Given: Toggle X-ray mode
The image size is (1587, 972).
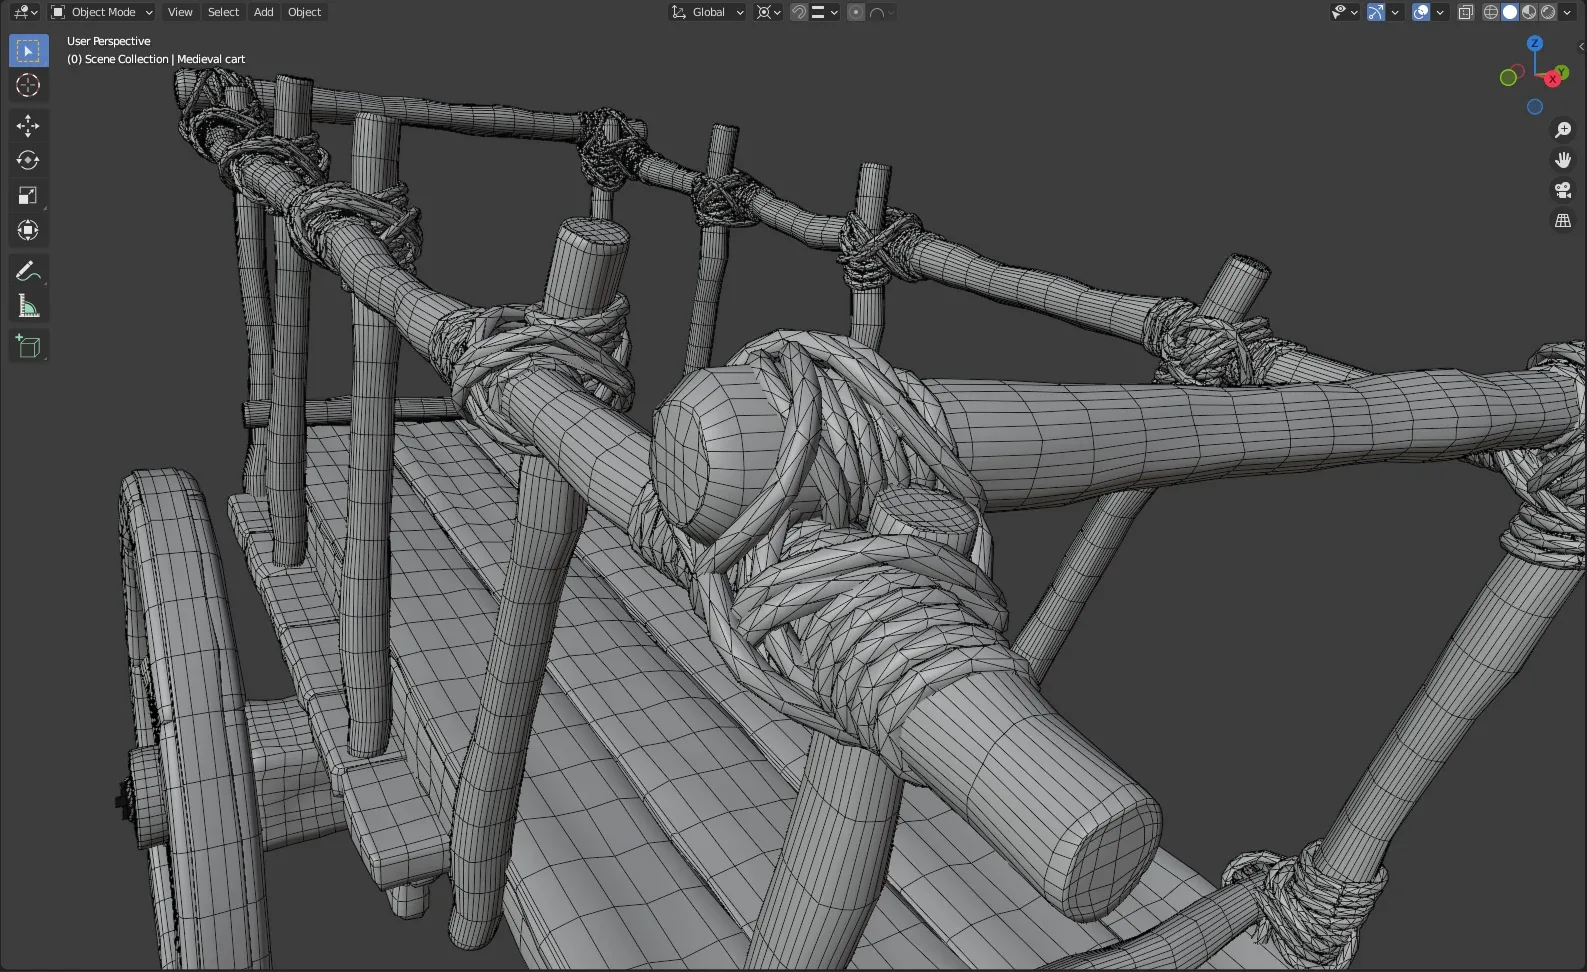Looking at the screenshot, I should click(1466, 12).
